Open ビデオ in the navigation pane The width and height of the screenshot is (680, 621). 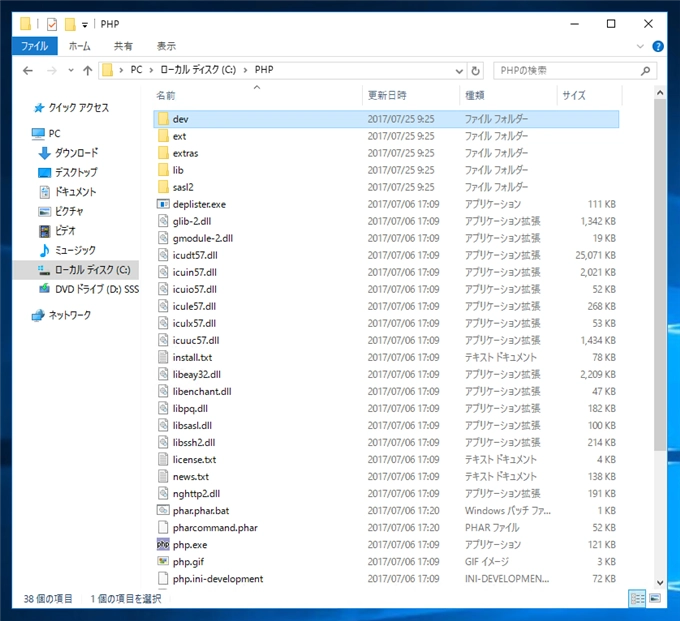57,231
